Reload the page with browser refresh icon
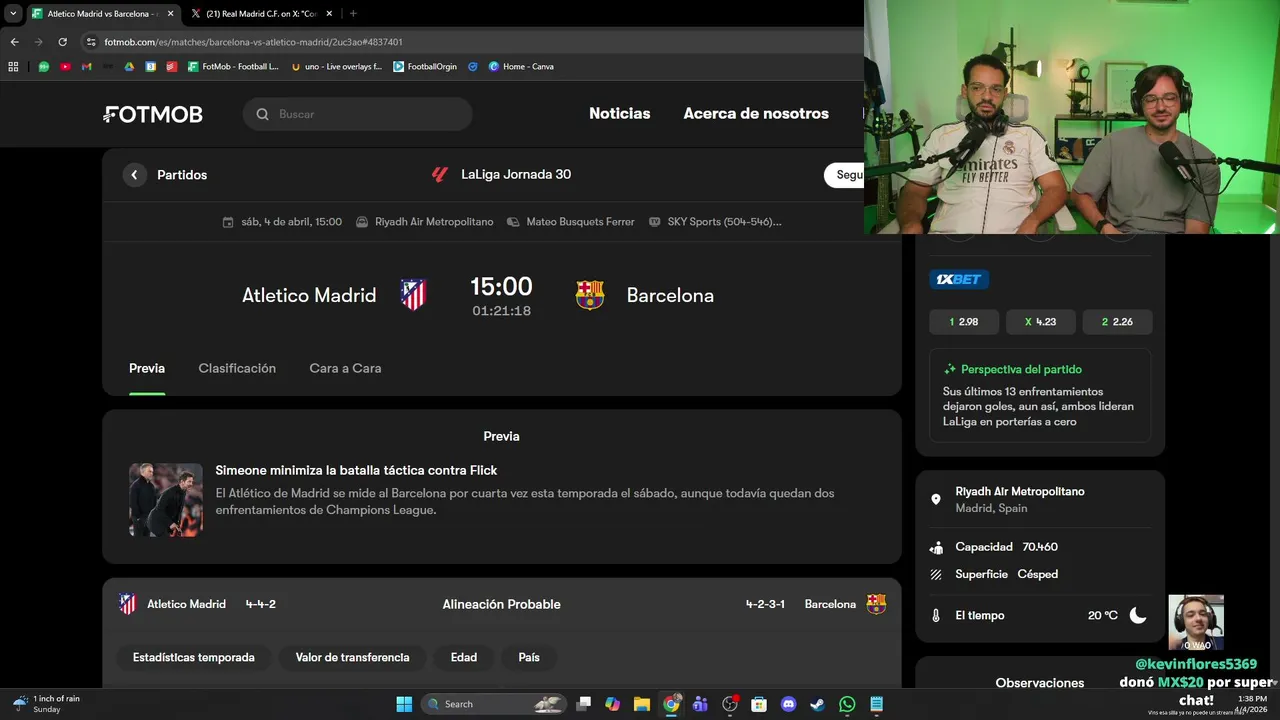The width and height of the screenshot is (1280, 720). (62, 42)
